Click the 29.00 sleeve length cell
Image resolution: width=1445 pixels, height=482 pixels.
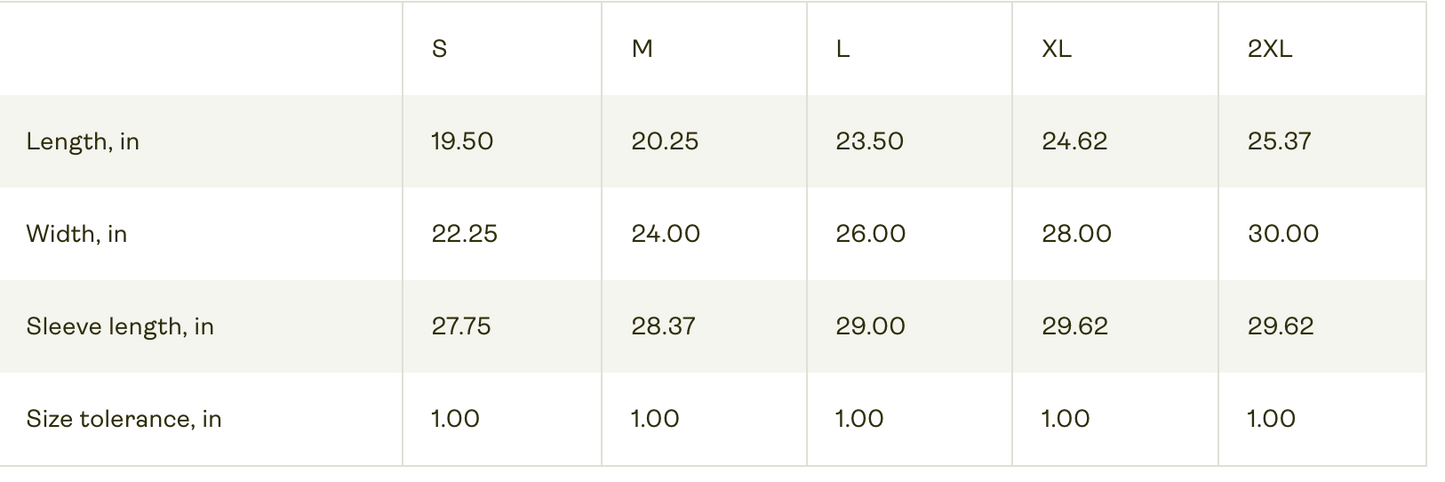pos(871,327)
